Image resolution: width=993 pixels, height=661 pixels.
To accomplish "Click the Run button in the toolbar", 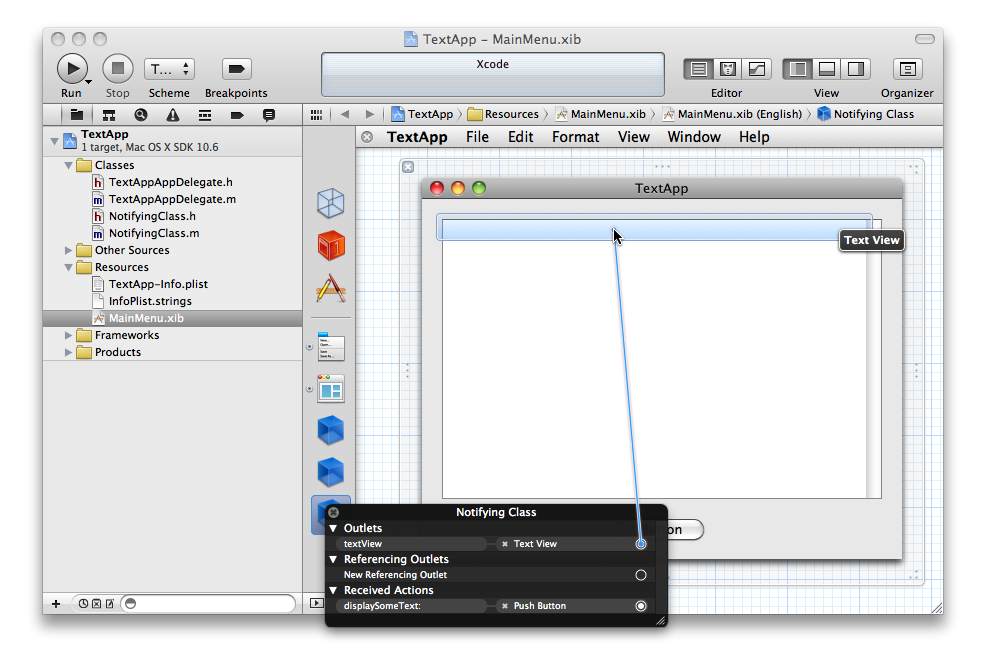I will click(72, 68).
